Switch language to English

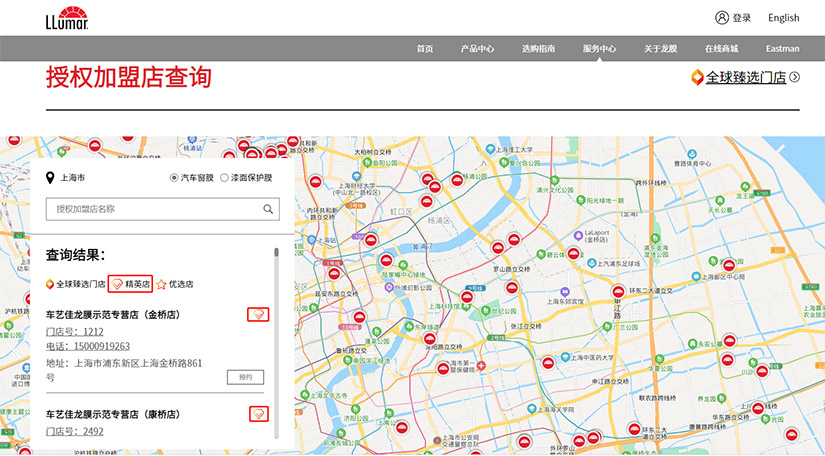point(783,18)
